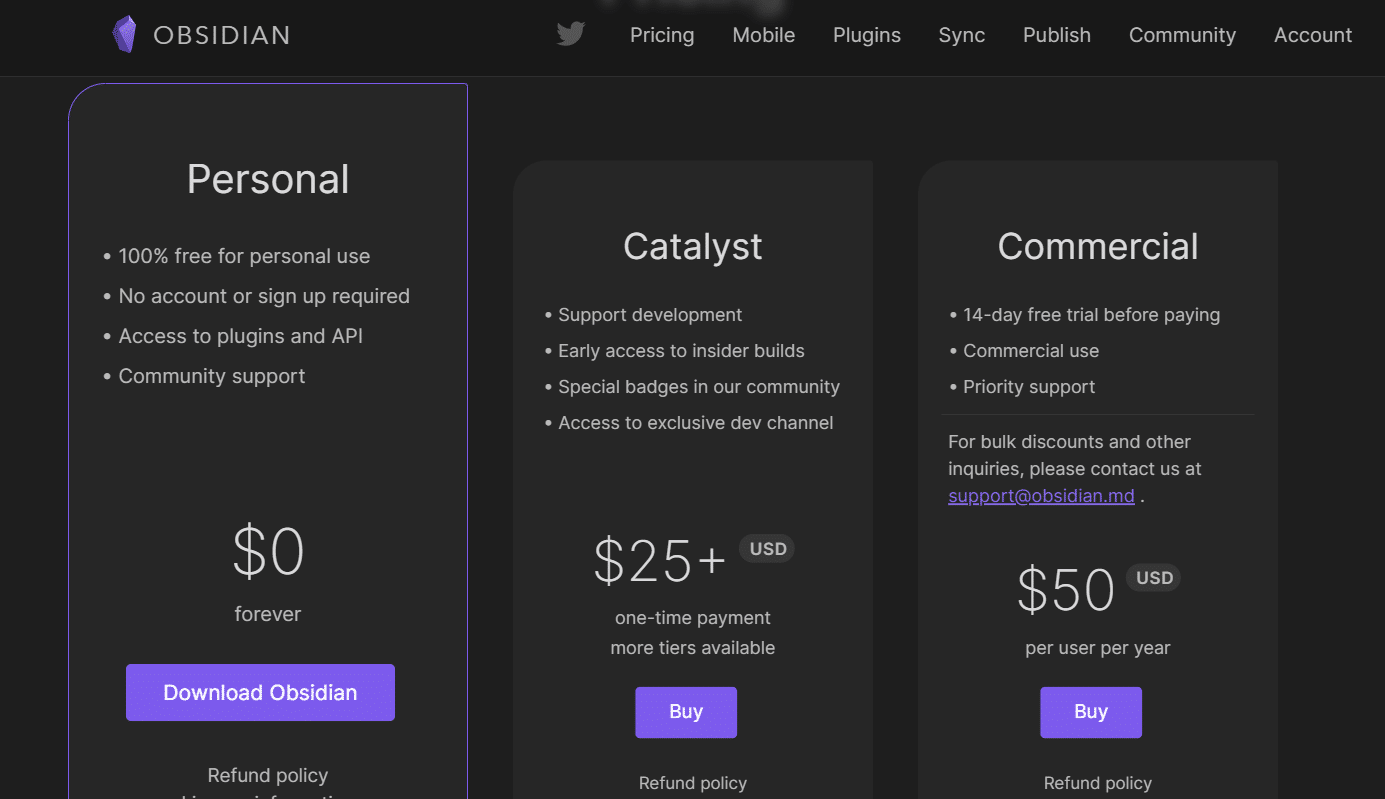The width and height of the screenshot is (1385, 799).
Task: Go to the Mobile nav item
Action: click(764, 35)
